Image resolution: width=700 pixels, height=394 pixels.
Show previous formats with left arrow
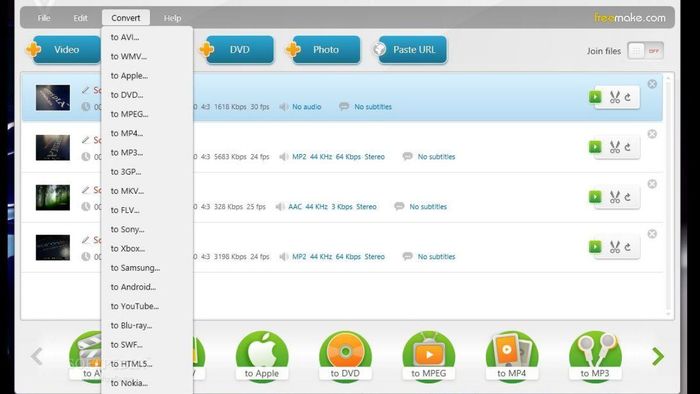[37, 356]
